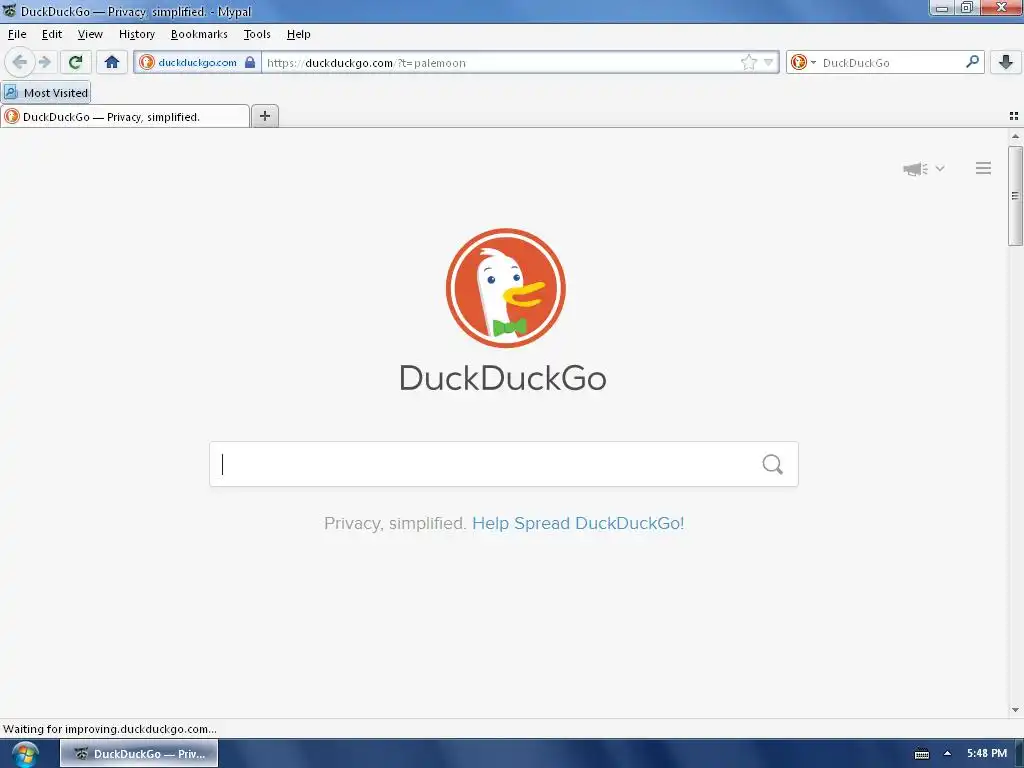The height and width of the screenshot is (768, 1024).
Task: Click the vertical scrollbar thumb
Action: [1015, 196]
